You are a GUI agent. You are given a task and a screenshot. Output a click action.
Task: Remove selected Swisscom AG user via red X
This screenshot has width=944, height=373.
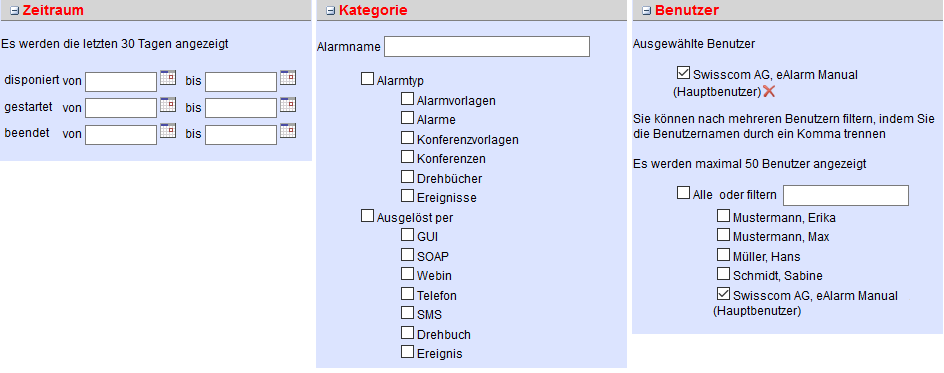pyautogui.click(x=769, y=91)
